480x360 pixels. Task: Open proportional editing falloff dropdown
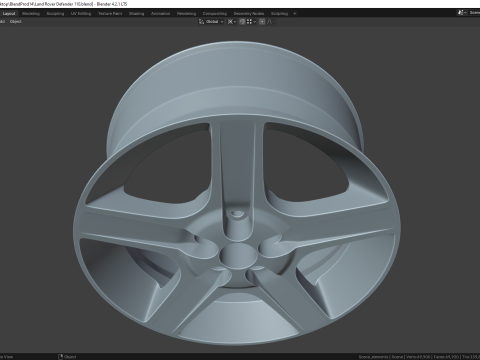[x=271, y=22]
